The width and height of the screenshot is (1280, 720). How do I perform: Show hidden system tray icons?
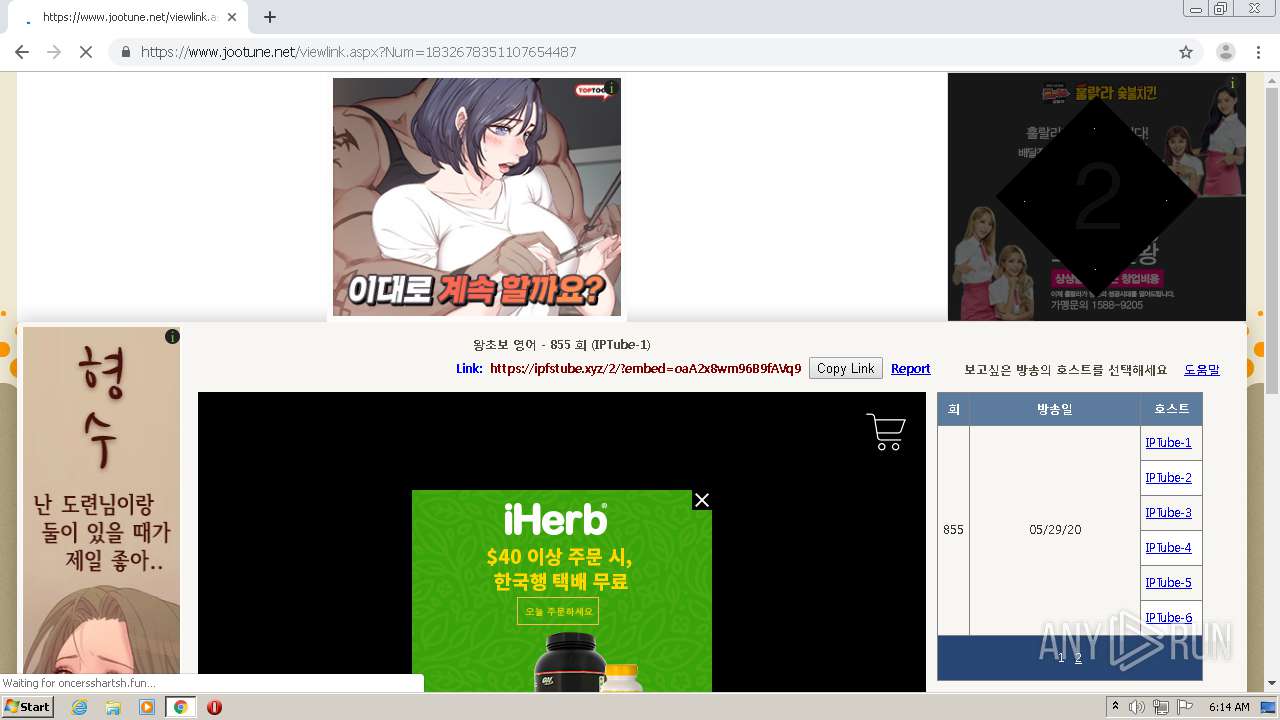click(x=1115, y=707)
